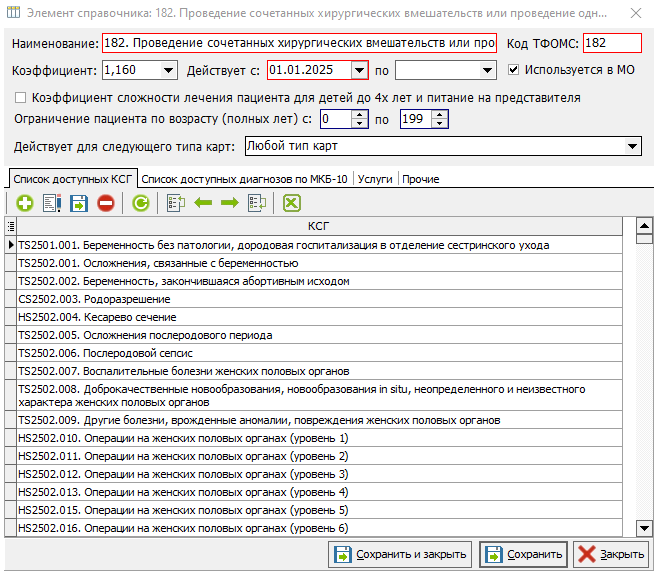658x571 pixels.
Task: Click the green refresh list icon
Action: coord(141,203)
